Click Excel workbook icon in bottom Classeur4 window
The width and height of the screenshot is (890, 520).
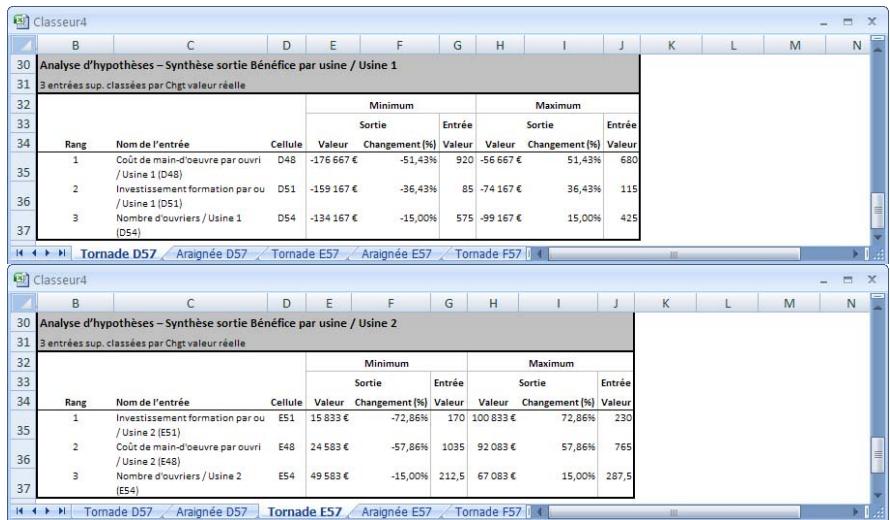(21, 279)
